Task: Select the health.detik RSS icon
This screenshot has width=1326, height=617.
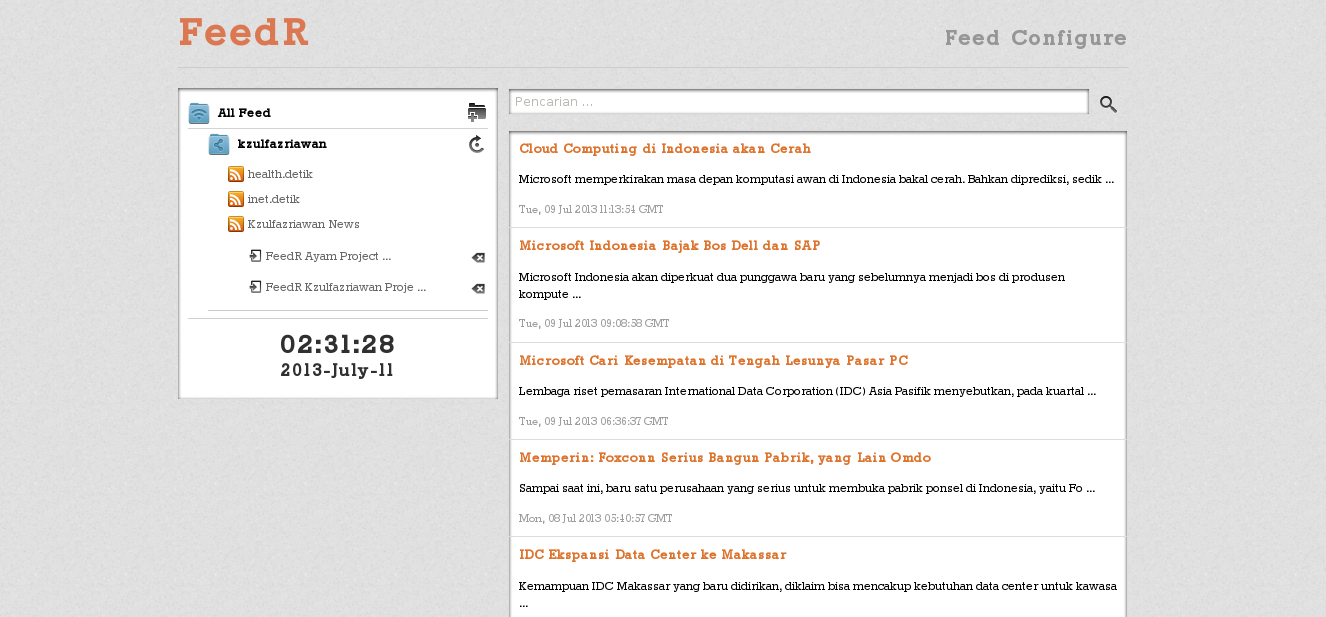Action: pos(235,173)
